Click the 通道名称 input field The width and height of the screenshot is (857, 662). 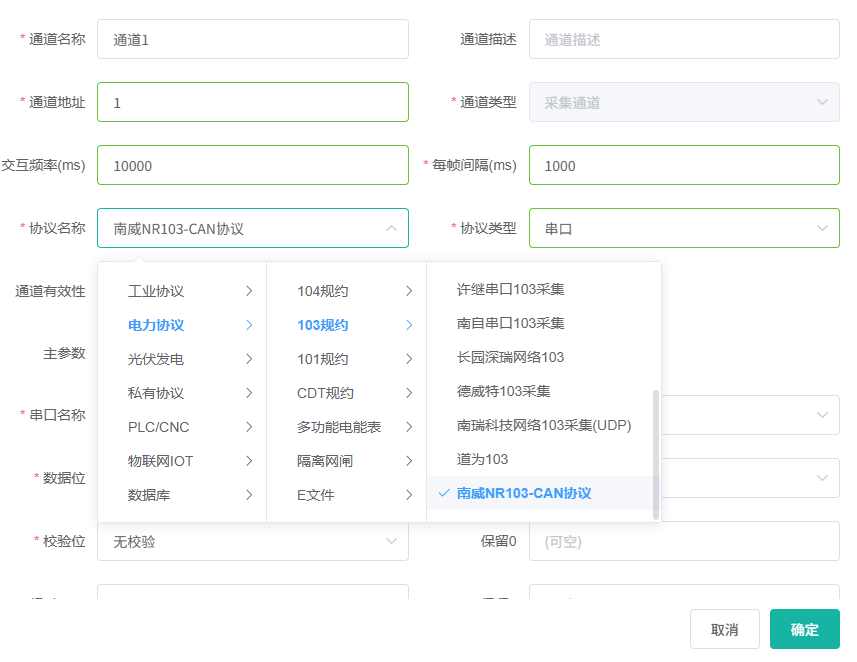pos(252,40)
